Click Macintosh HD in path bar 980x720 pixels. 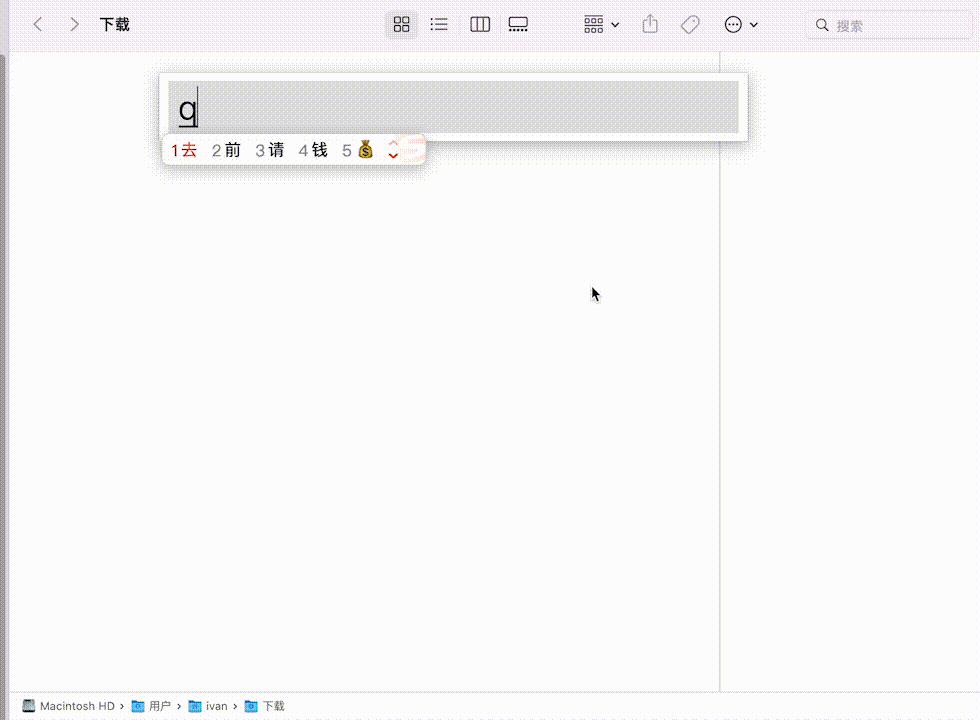69,706
